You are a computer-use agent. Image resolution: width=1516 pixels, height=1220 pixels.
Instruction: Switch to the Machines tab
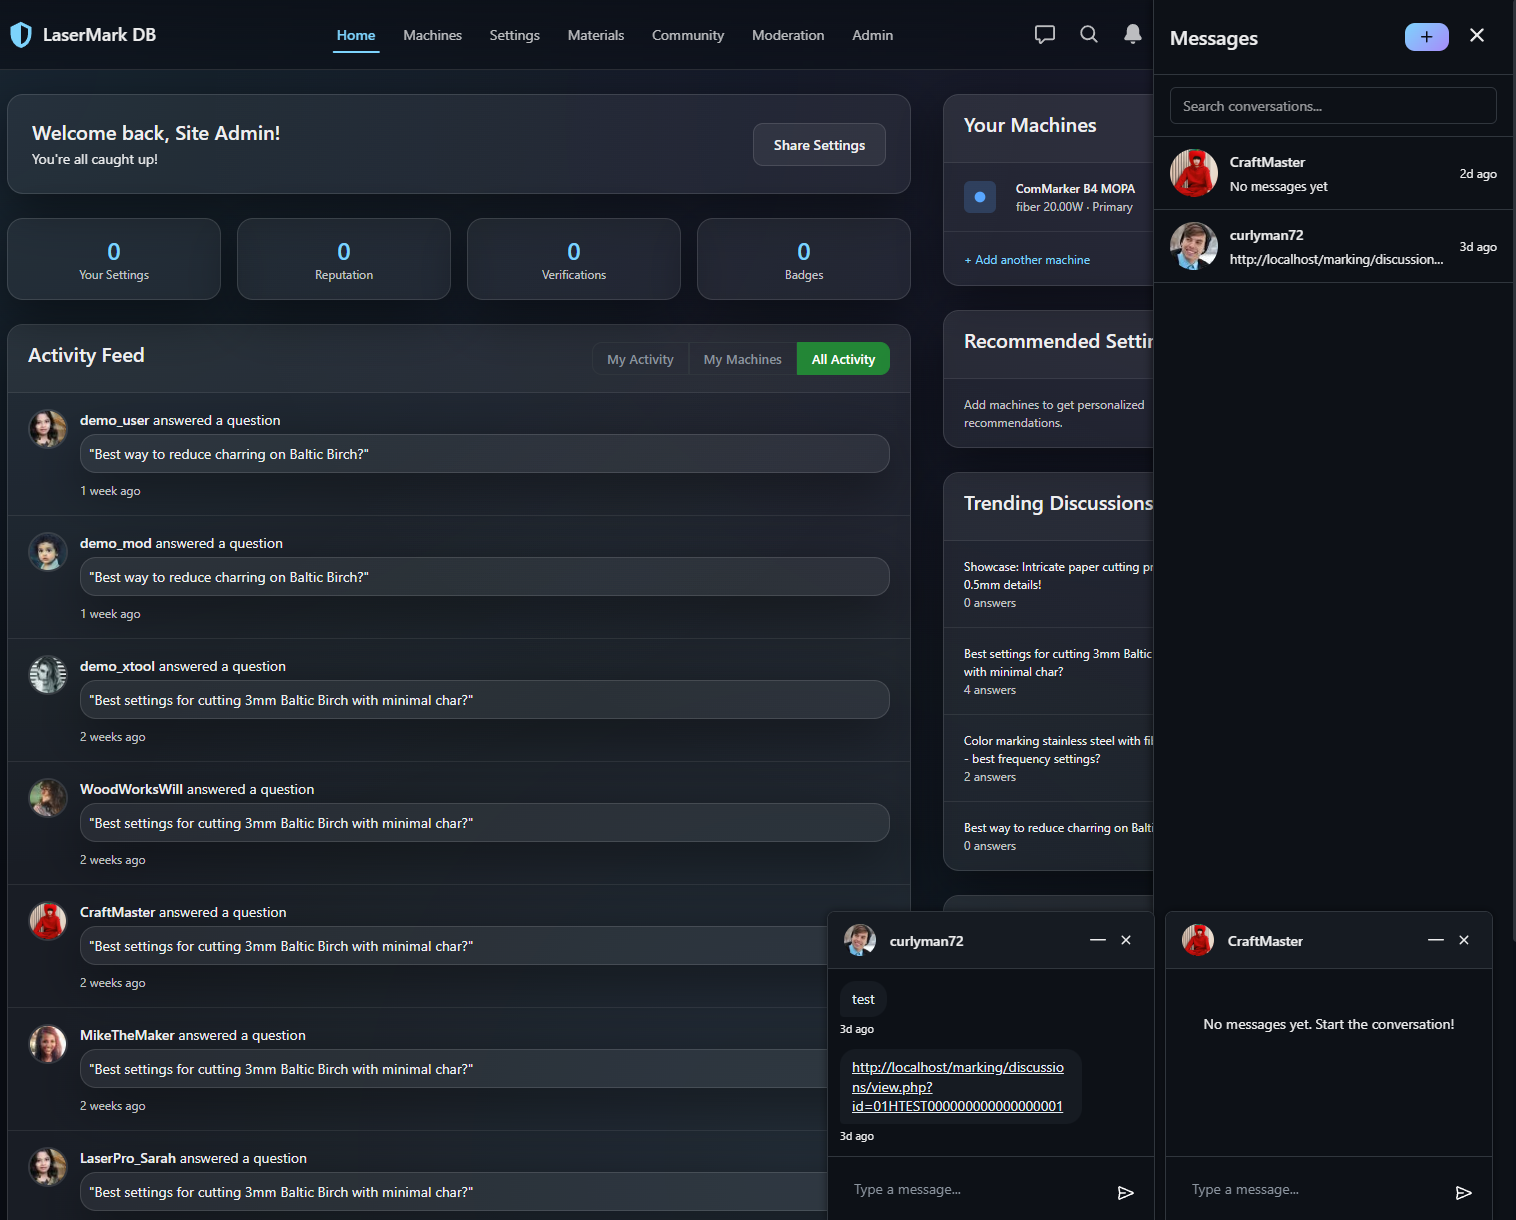point(432,35)
